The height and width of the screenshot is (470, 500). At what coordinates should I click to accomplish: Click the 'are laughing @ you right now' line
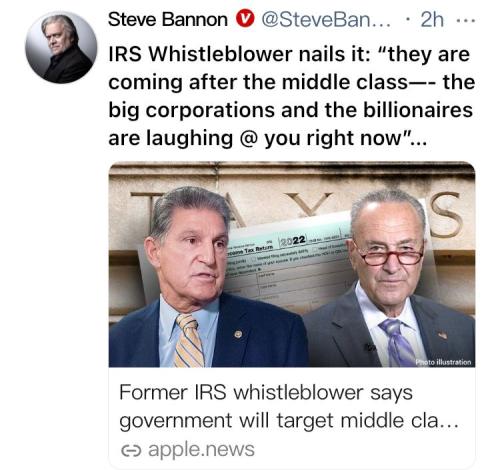pyautogui.click(x=267, y=138)
